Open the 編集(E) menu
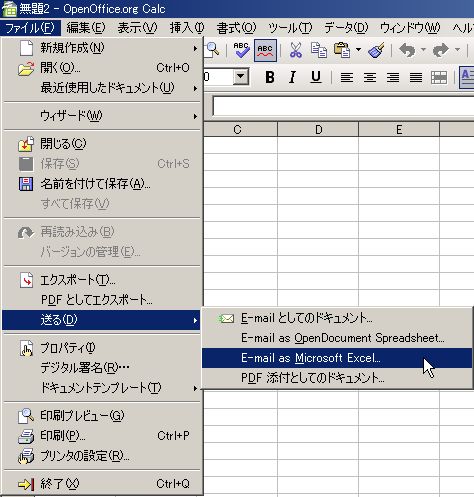The height and width of the screenshot is (497, 474). tap(86, 28)
